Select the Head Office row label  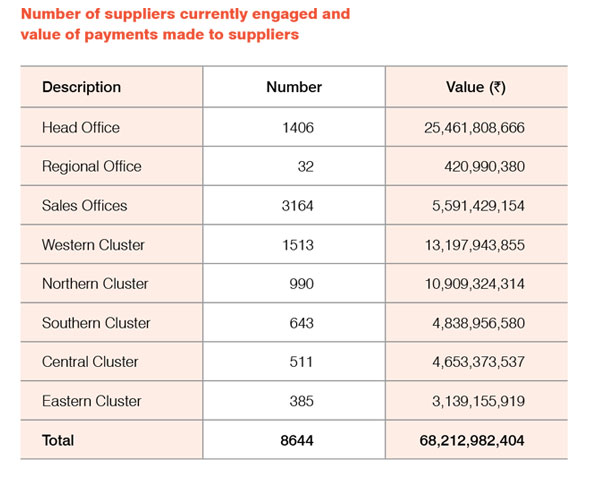click(x=81, y=128)
